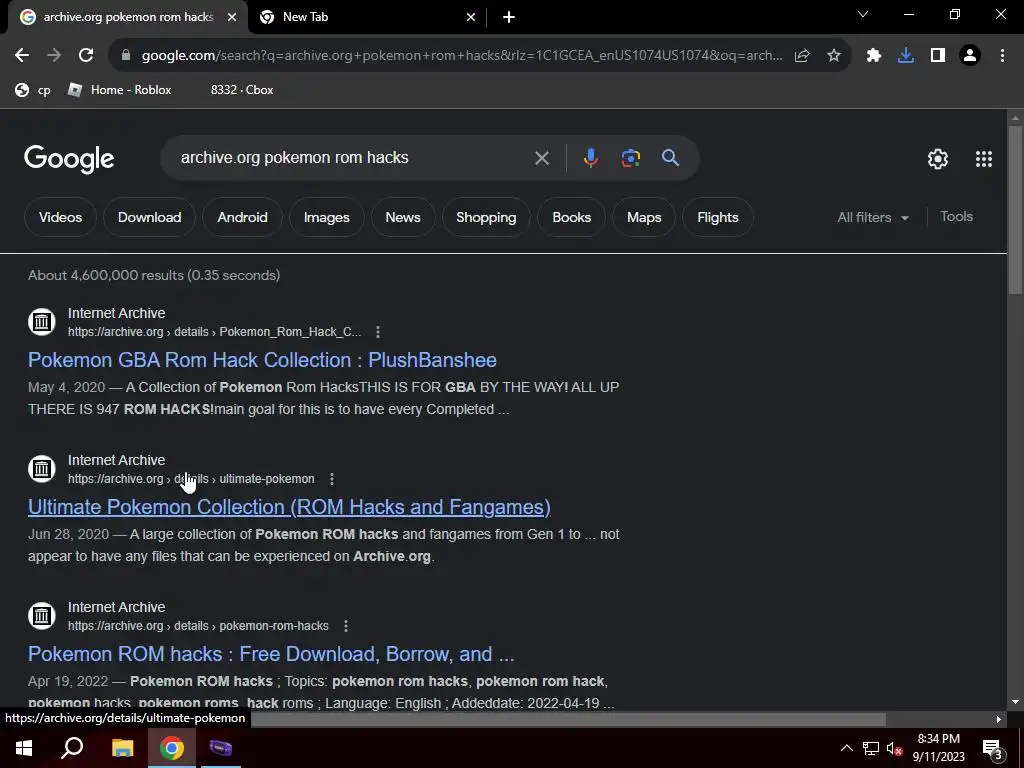Open the Home - Roblox bookmark
The width and height of the screenshot is (1024, 768).
coord(120,90)
